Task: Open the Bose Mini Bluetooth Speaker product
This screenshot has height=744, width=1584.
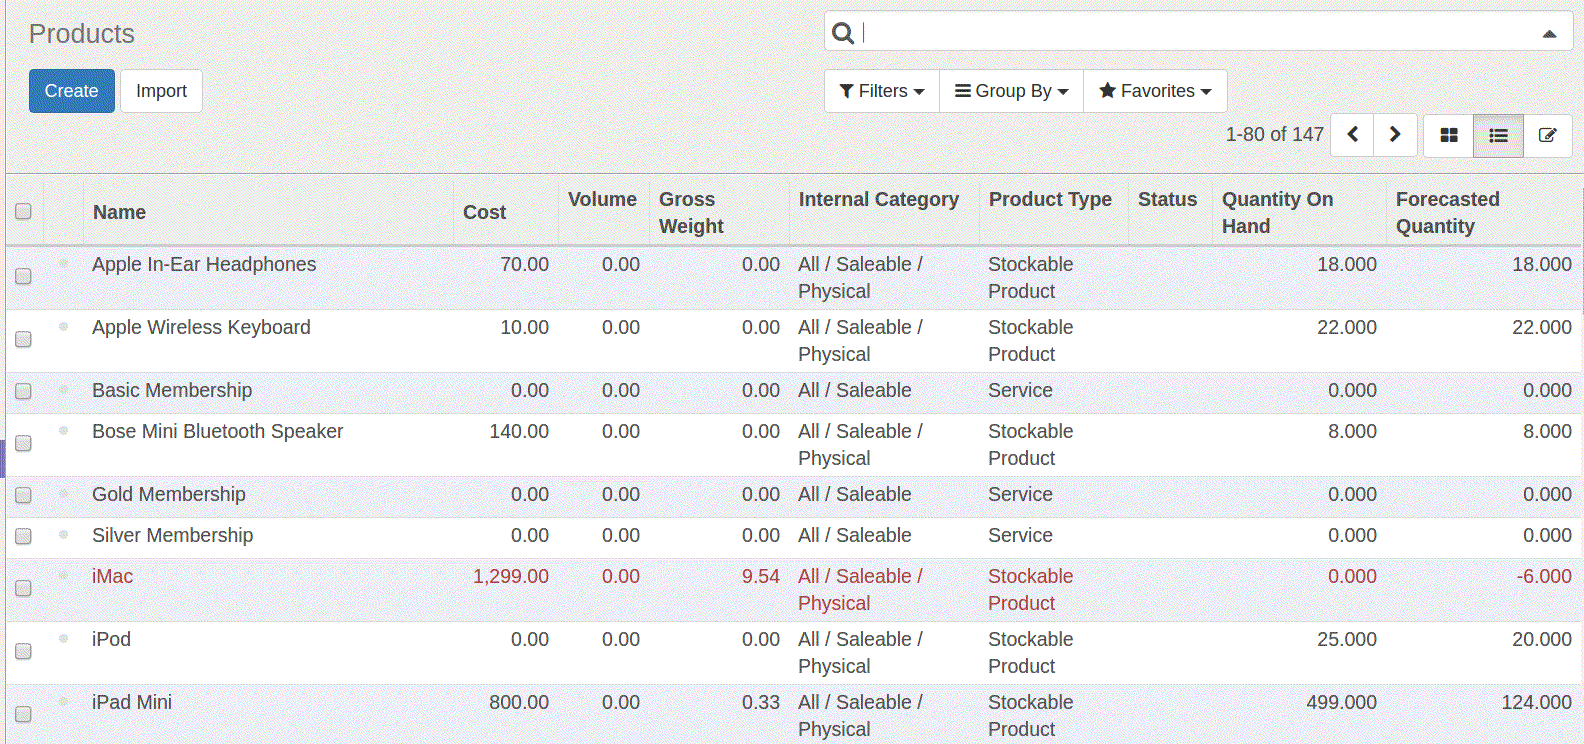Action: click(217, 431)
